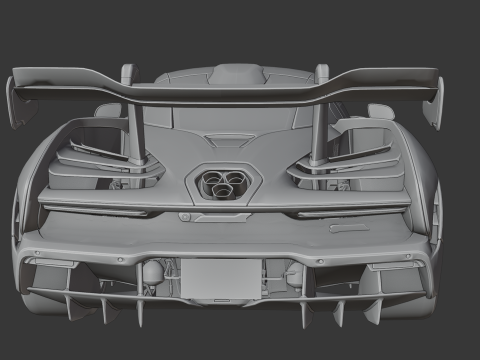480x360 pixels.
Task: Click the roof air intake scoop
Action: [237, 74]
